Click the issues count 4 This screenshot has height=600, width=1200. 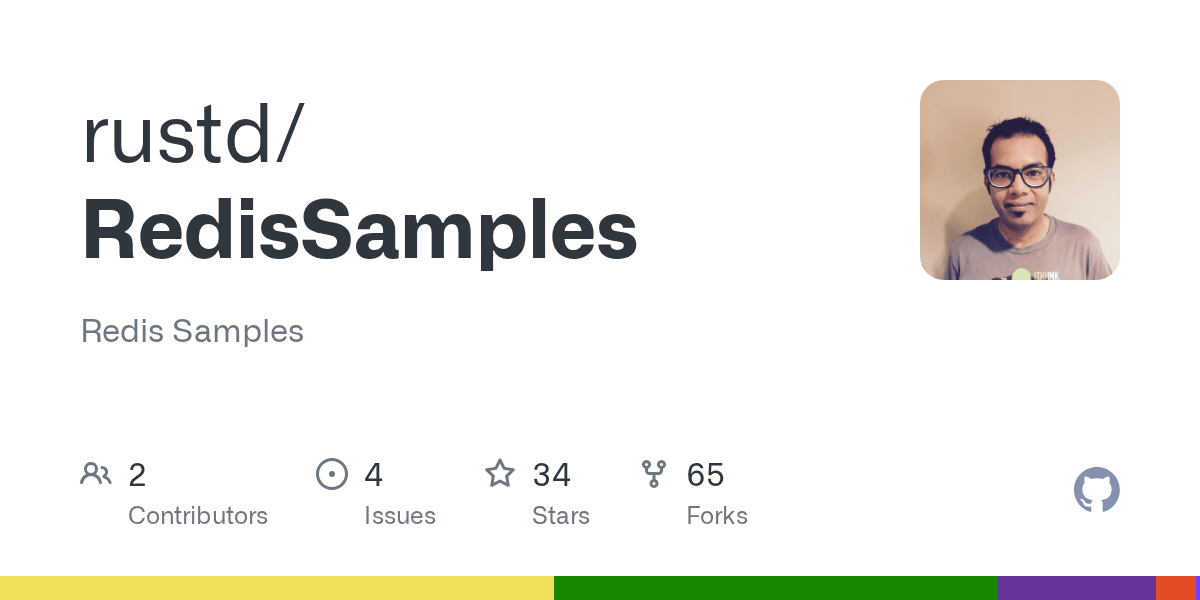click(374, 475)
